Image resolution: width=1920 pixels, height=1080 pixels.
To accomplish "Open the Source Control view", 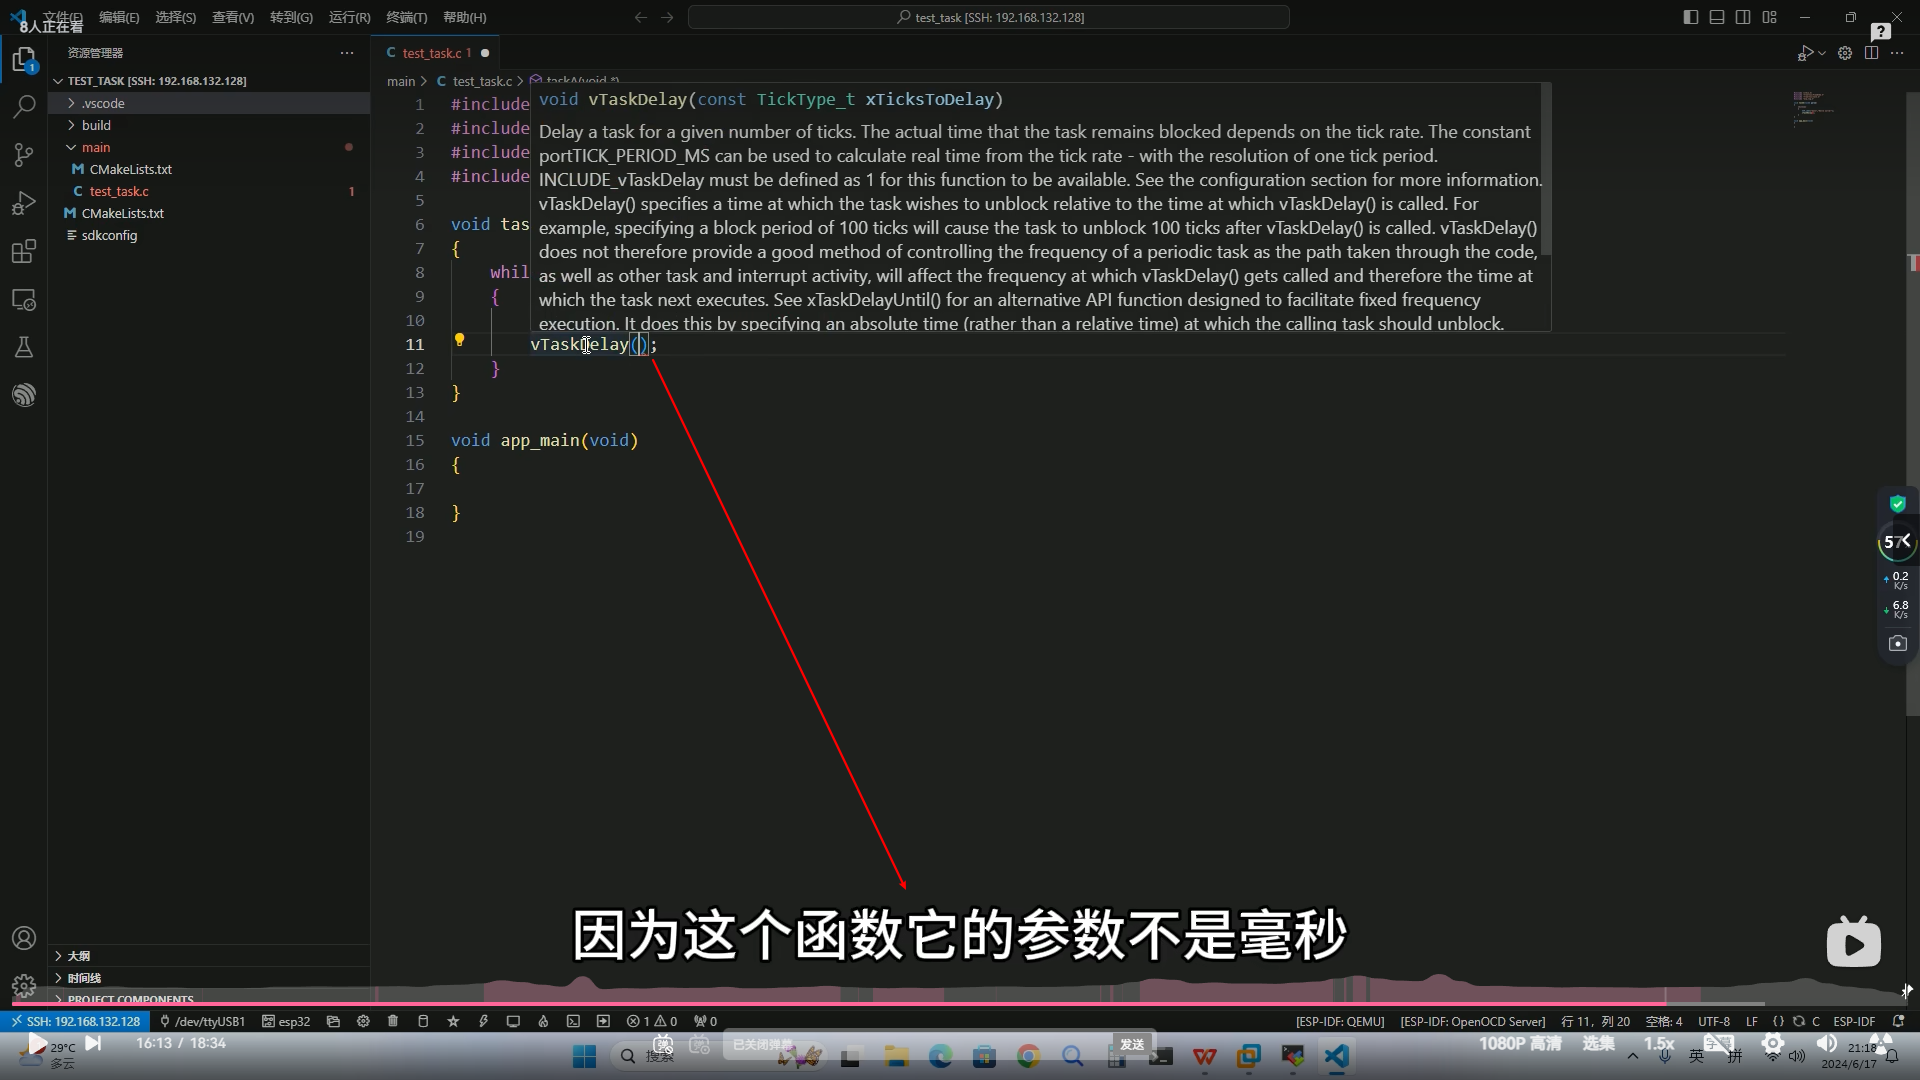I will (x=24, y=154).
